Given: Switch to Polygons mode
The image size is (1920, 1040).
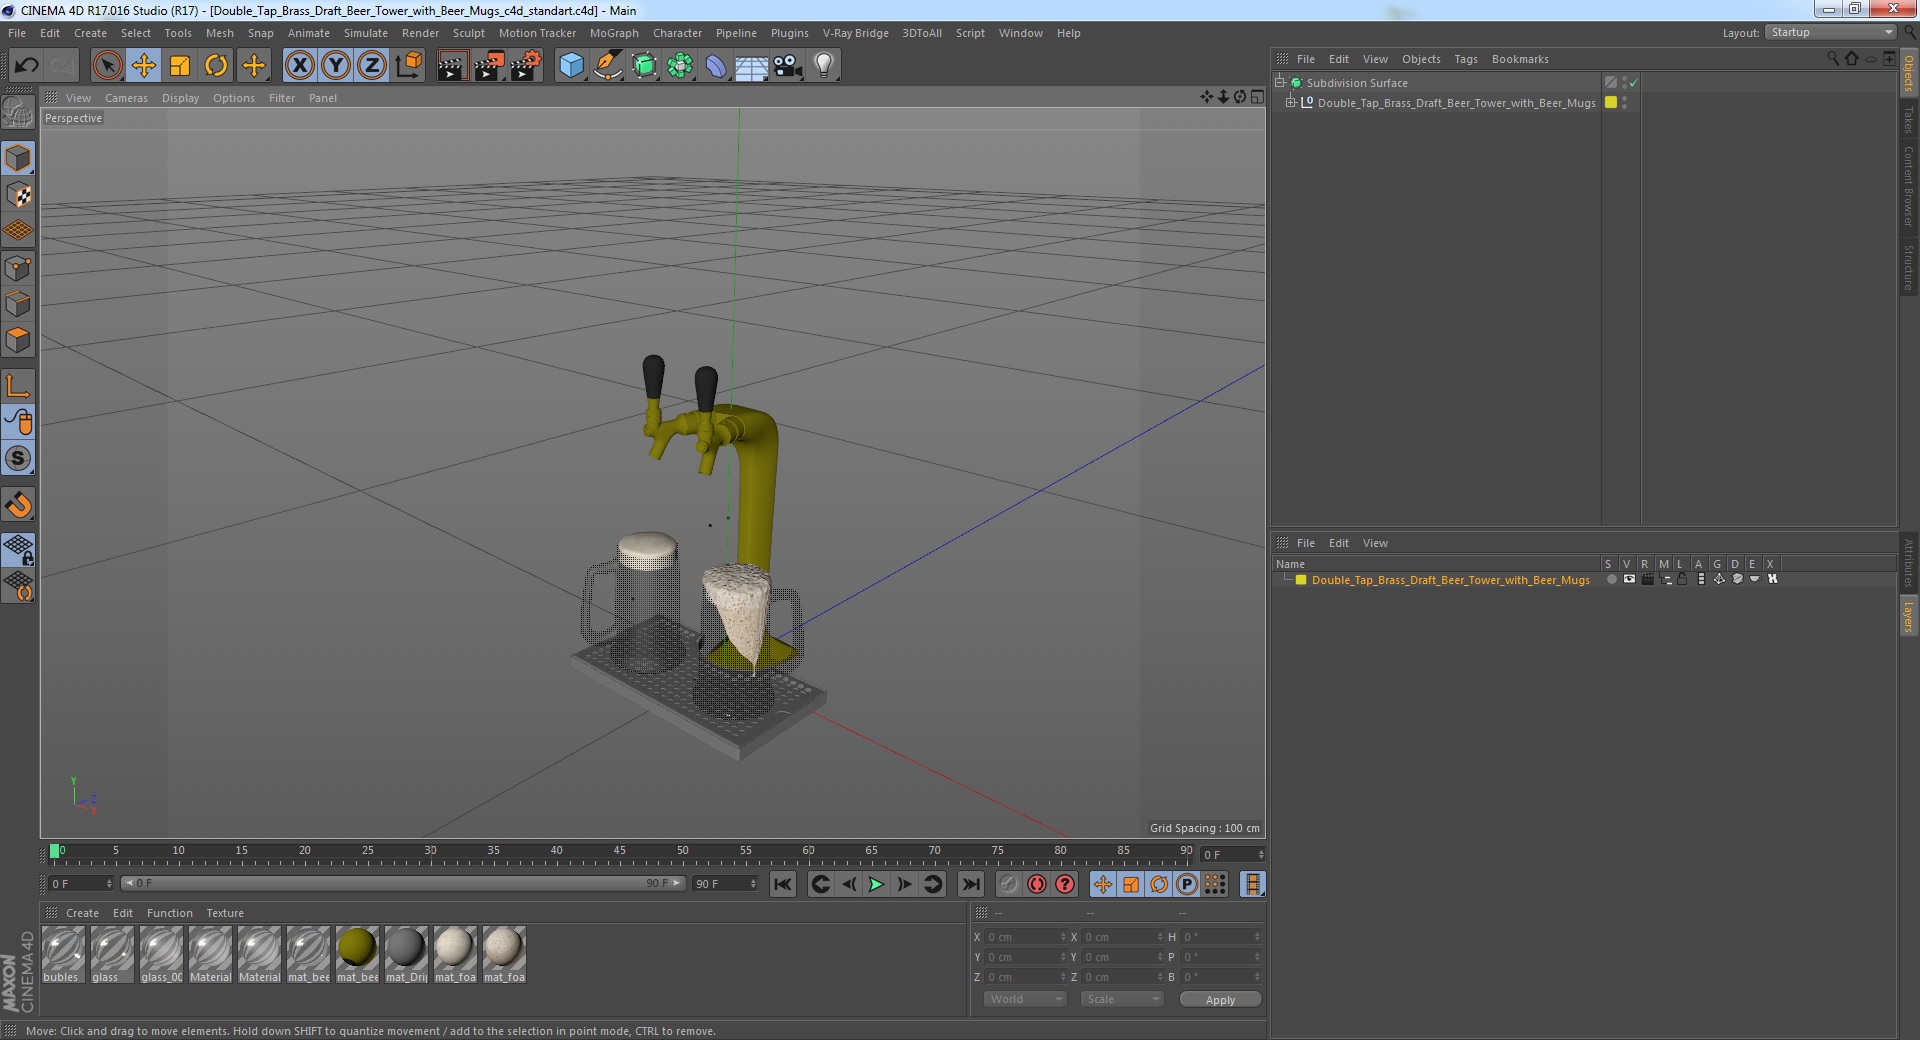Looking at the screenshot, I should [x=18, y=340].
